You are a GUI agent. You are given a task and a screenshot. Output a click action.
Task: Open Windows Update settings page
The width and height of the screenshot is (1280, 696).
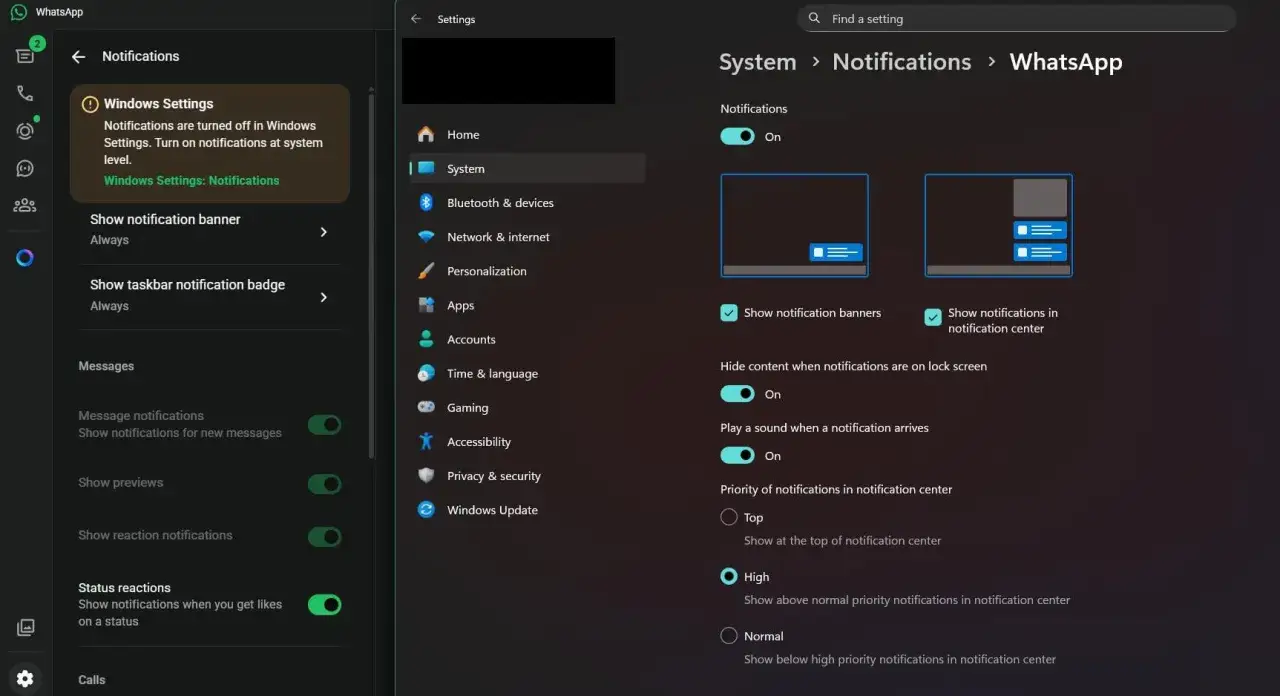(x=527, y=509)
